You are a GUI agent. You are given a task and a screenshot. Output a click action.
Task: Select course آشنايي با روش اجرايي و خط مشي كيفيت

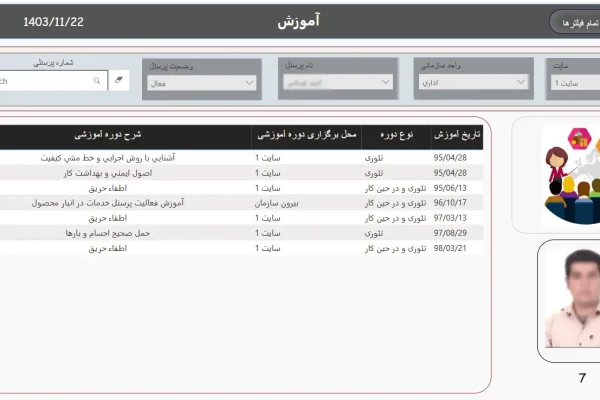coord(108,158)
